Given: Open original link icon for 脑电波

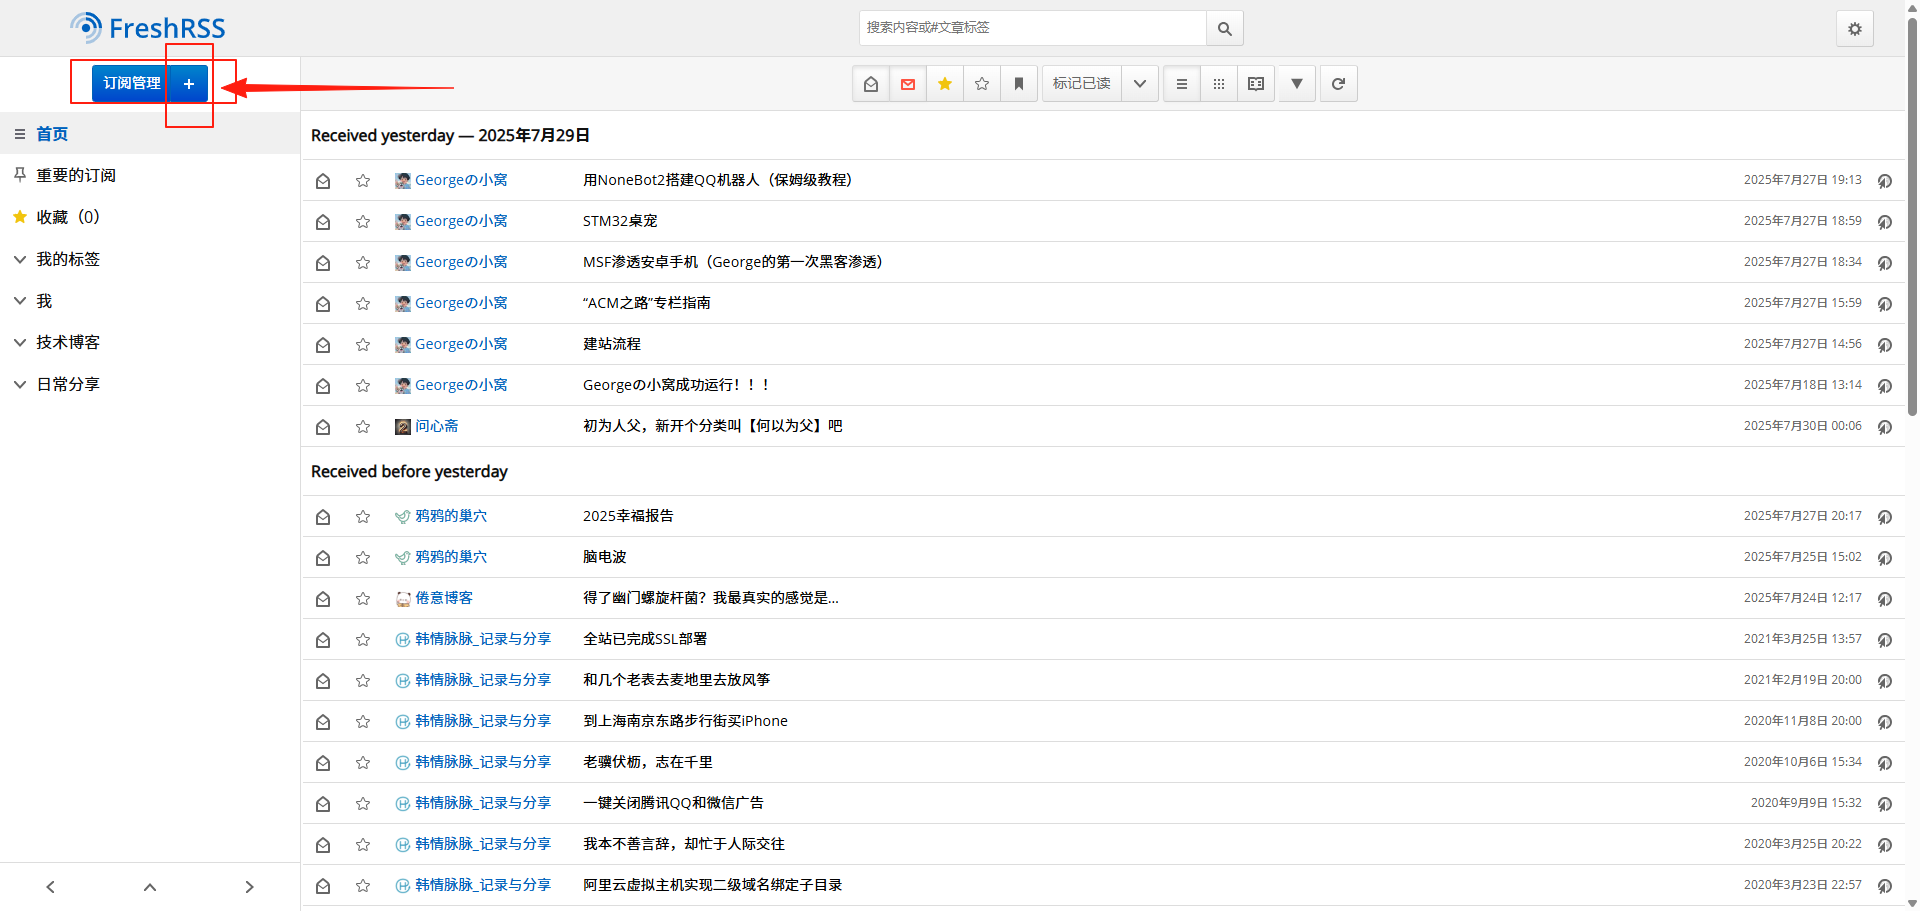Looking at the screenshot, I should [x=1885, y=558].
